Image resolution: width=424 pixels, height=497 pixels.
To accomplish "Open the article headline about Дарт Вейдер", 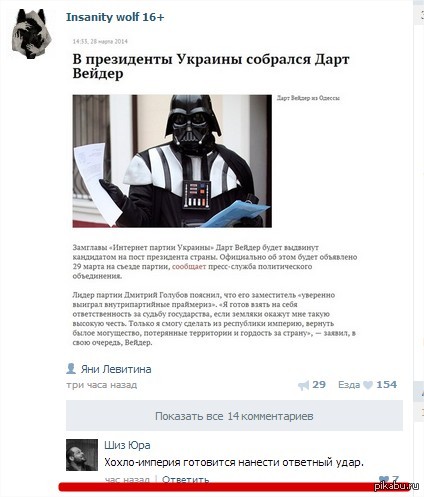I will click(x=211, y=66).
